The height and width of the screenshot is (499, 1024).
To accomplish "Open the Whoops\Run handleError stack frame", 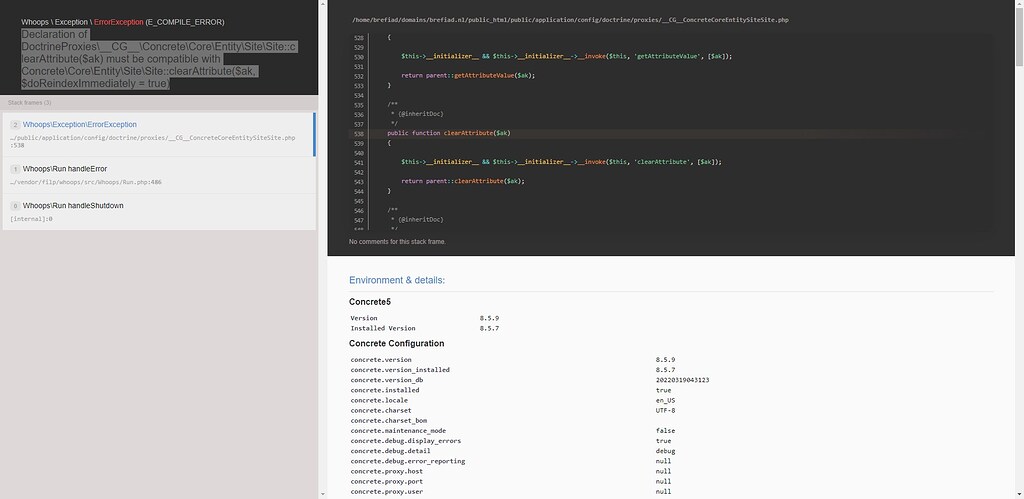I will tap(64, 169).
